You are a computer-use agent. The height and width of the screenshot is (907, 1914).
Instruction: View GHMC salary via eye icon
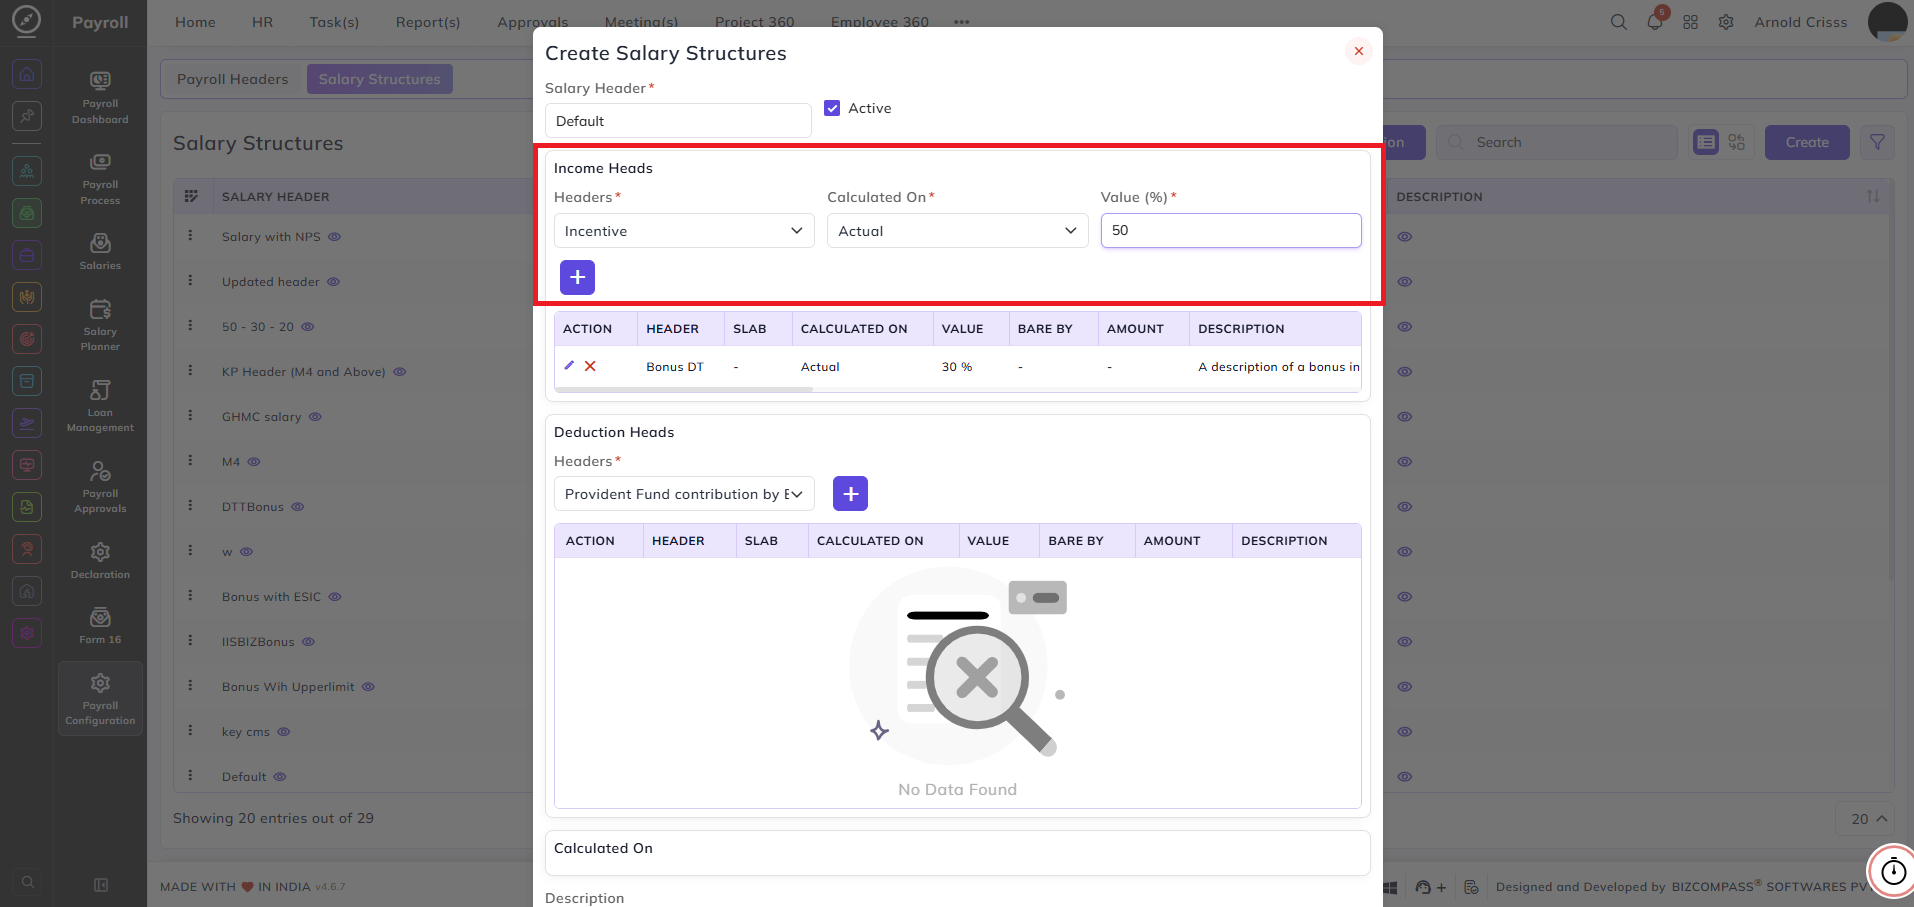coord(315,417)
